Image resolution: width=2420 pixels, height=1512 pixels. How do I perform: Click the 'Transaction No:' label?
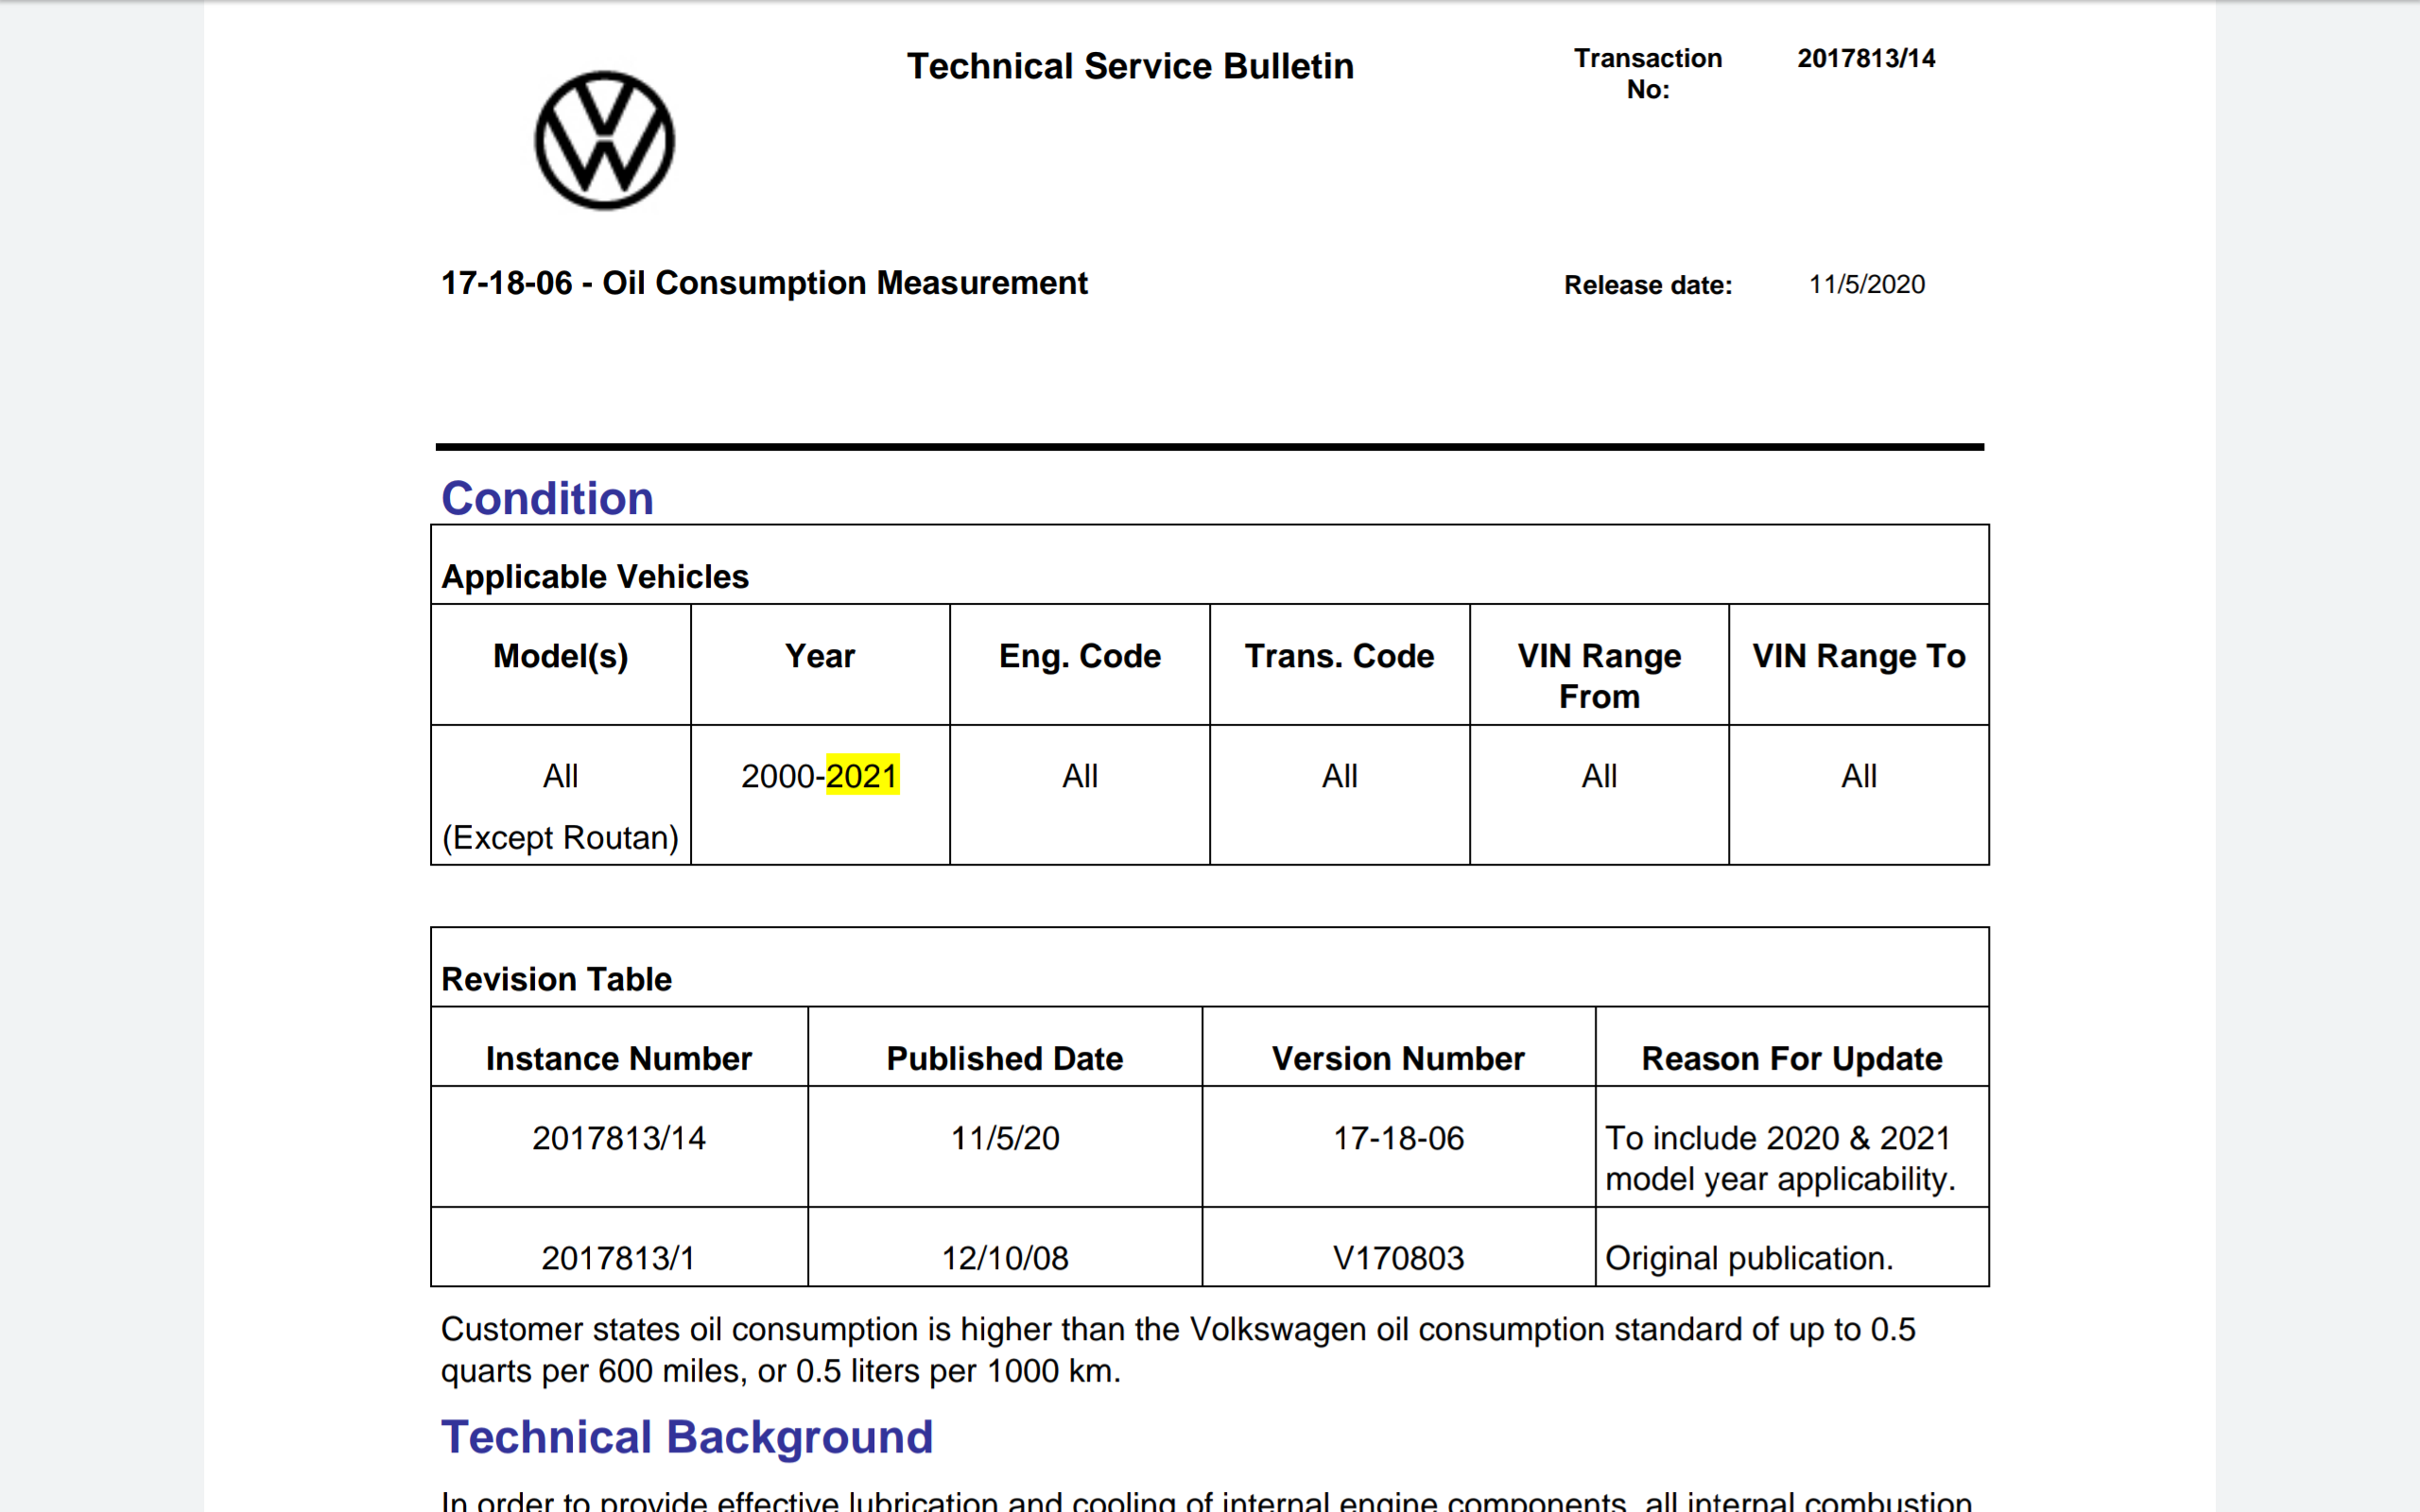click(1648, 73)
